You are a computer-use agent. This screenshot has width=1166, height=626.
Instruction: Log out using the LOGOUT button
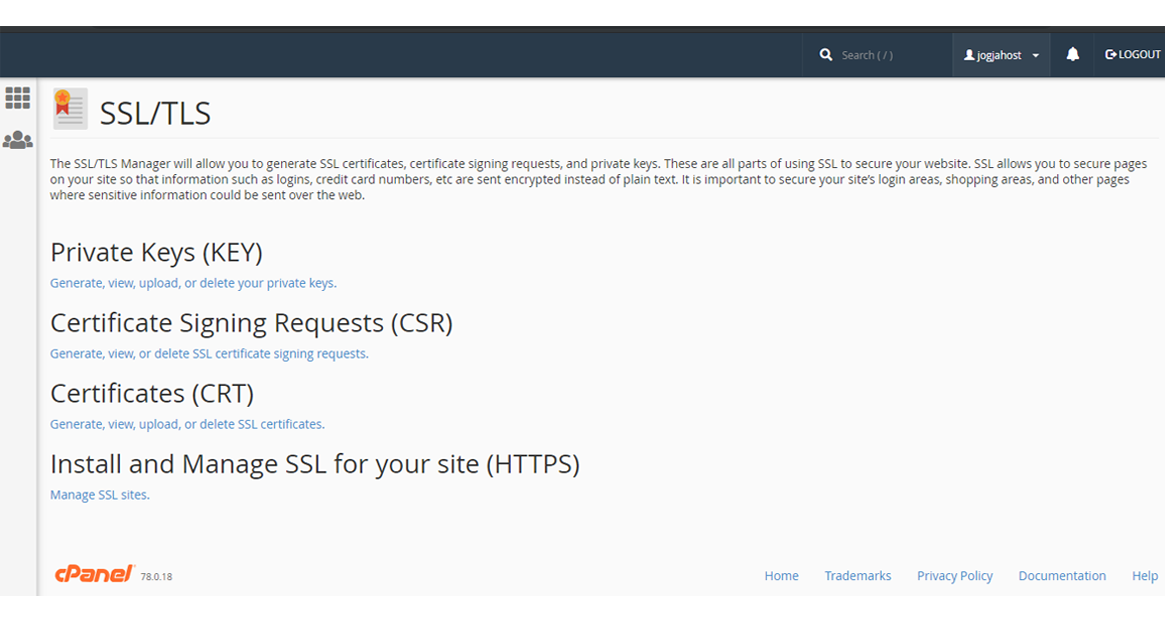click(x=1132, y=55)
